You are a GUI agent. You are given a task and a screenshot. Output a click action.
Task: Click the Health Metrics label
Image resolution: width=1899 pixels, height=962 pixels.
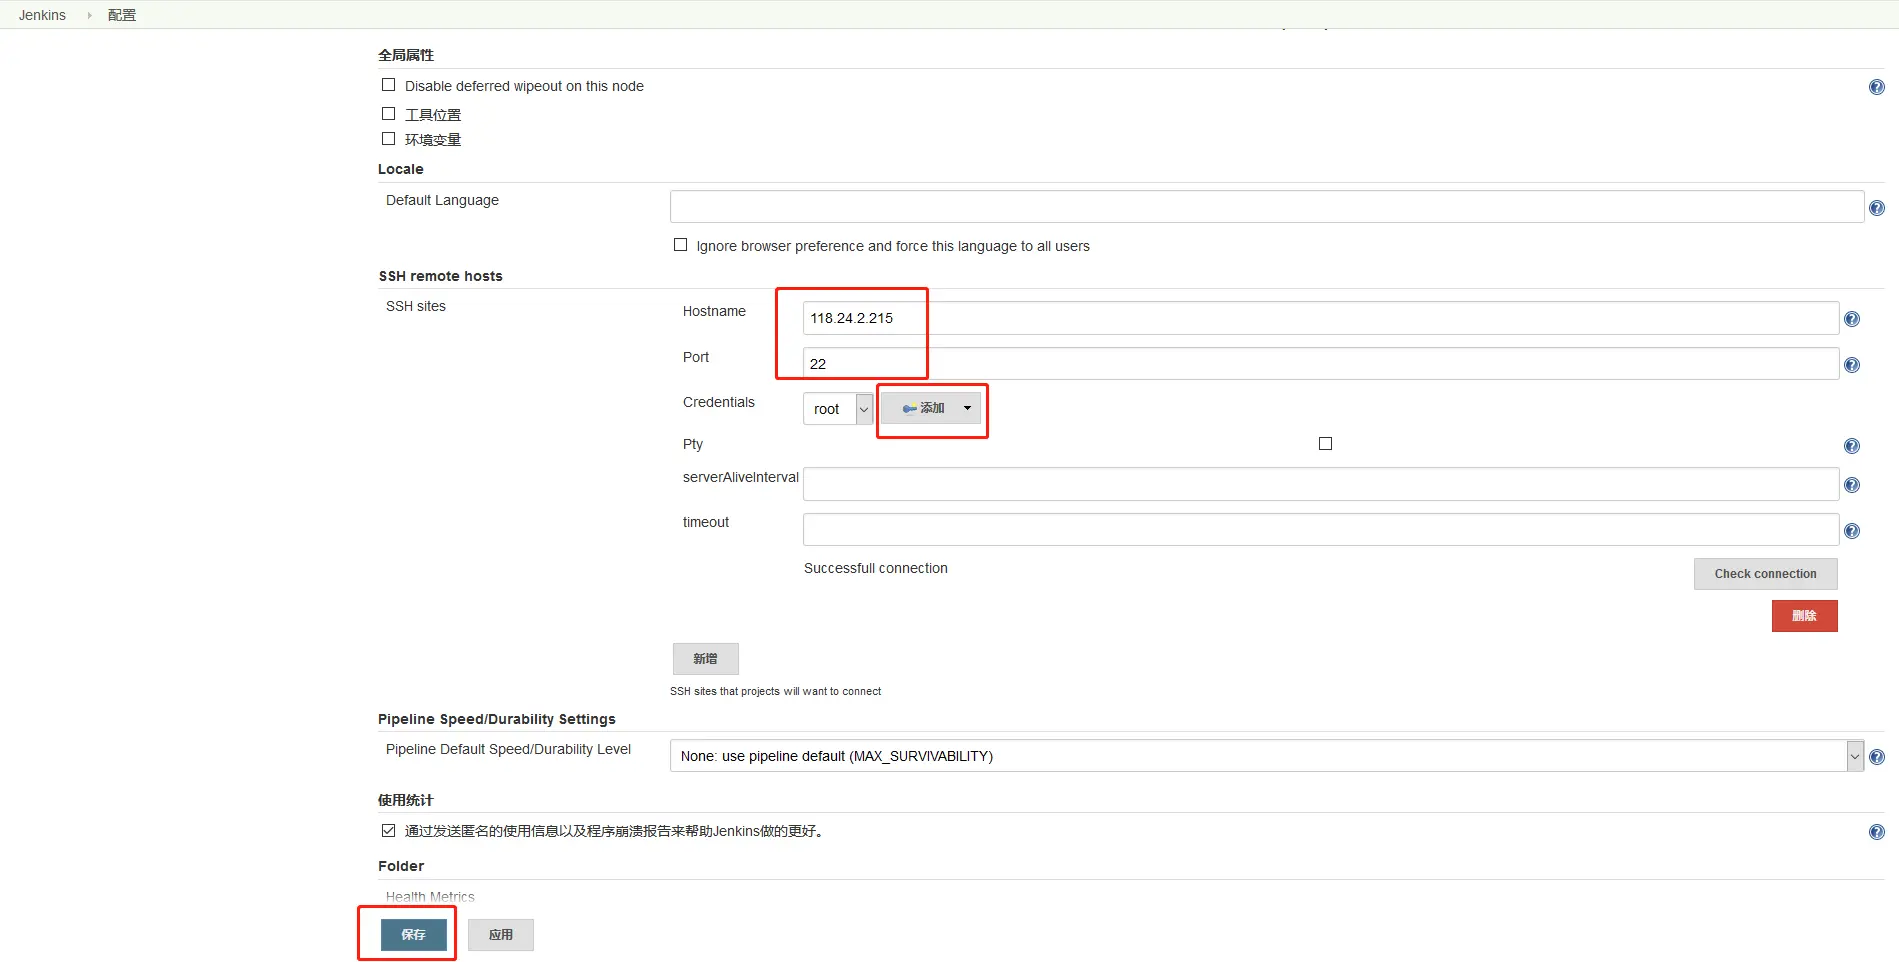(430, 897)
